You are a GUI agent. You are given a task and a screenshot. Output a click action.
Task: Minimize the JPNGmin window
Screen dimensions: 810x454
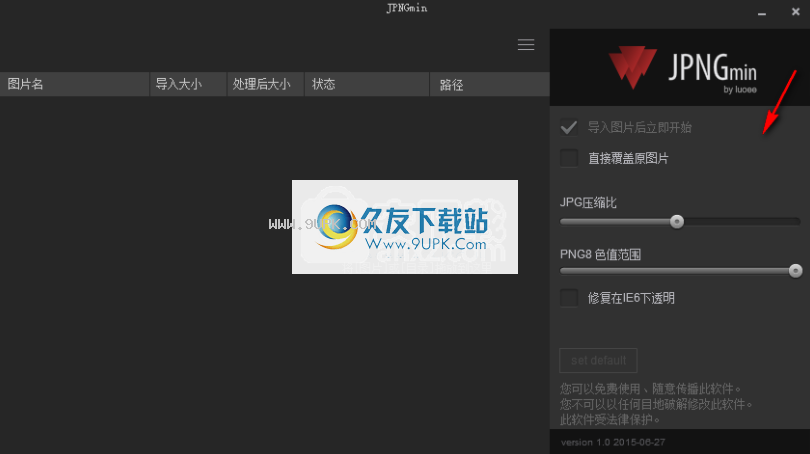coord(762,13)
